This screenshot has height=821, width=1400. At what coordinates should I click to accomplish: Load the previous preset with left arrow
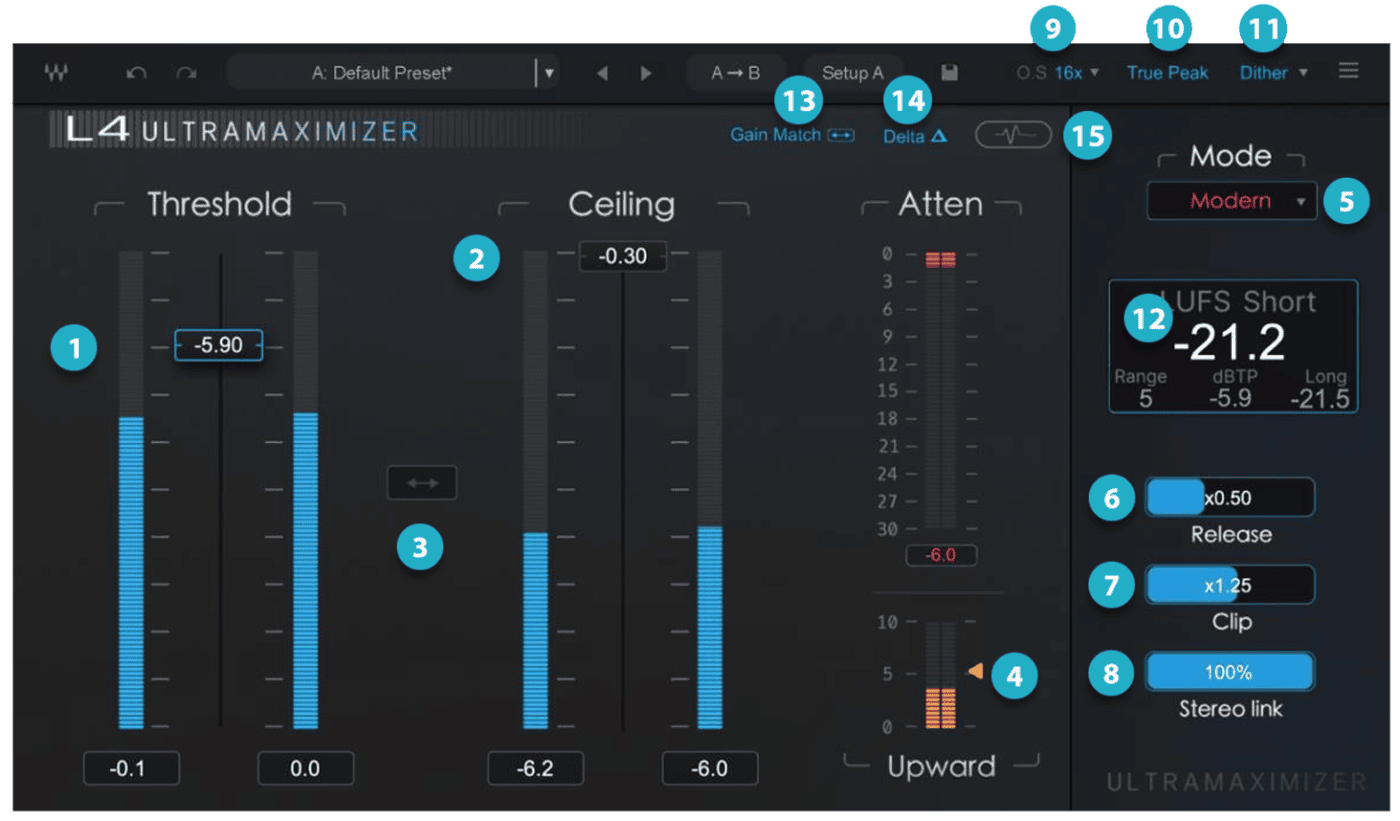point(602,73)
